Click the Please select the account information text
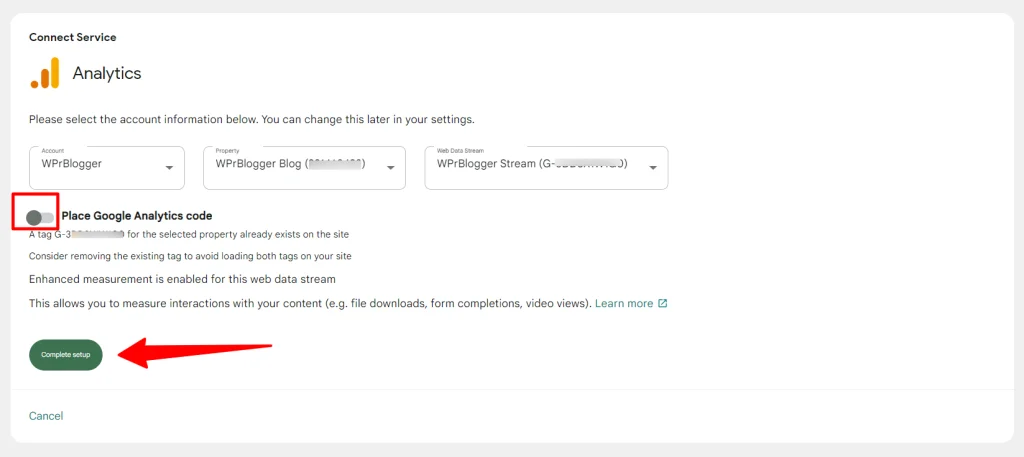 click(x=251, y=120)
